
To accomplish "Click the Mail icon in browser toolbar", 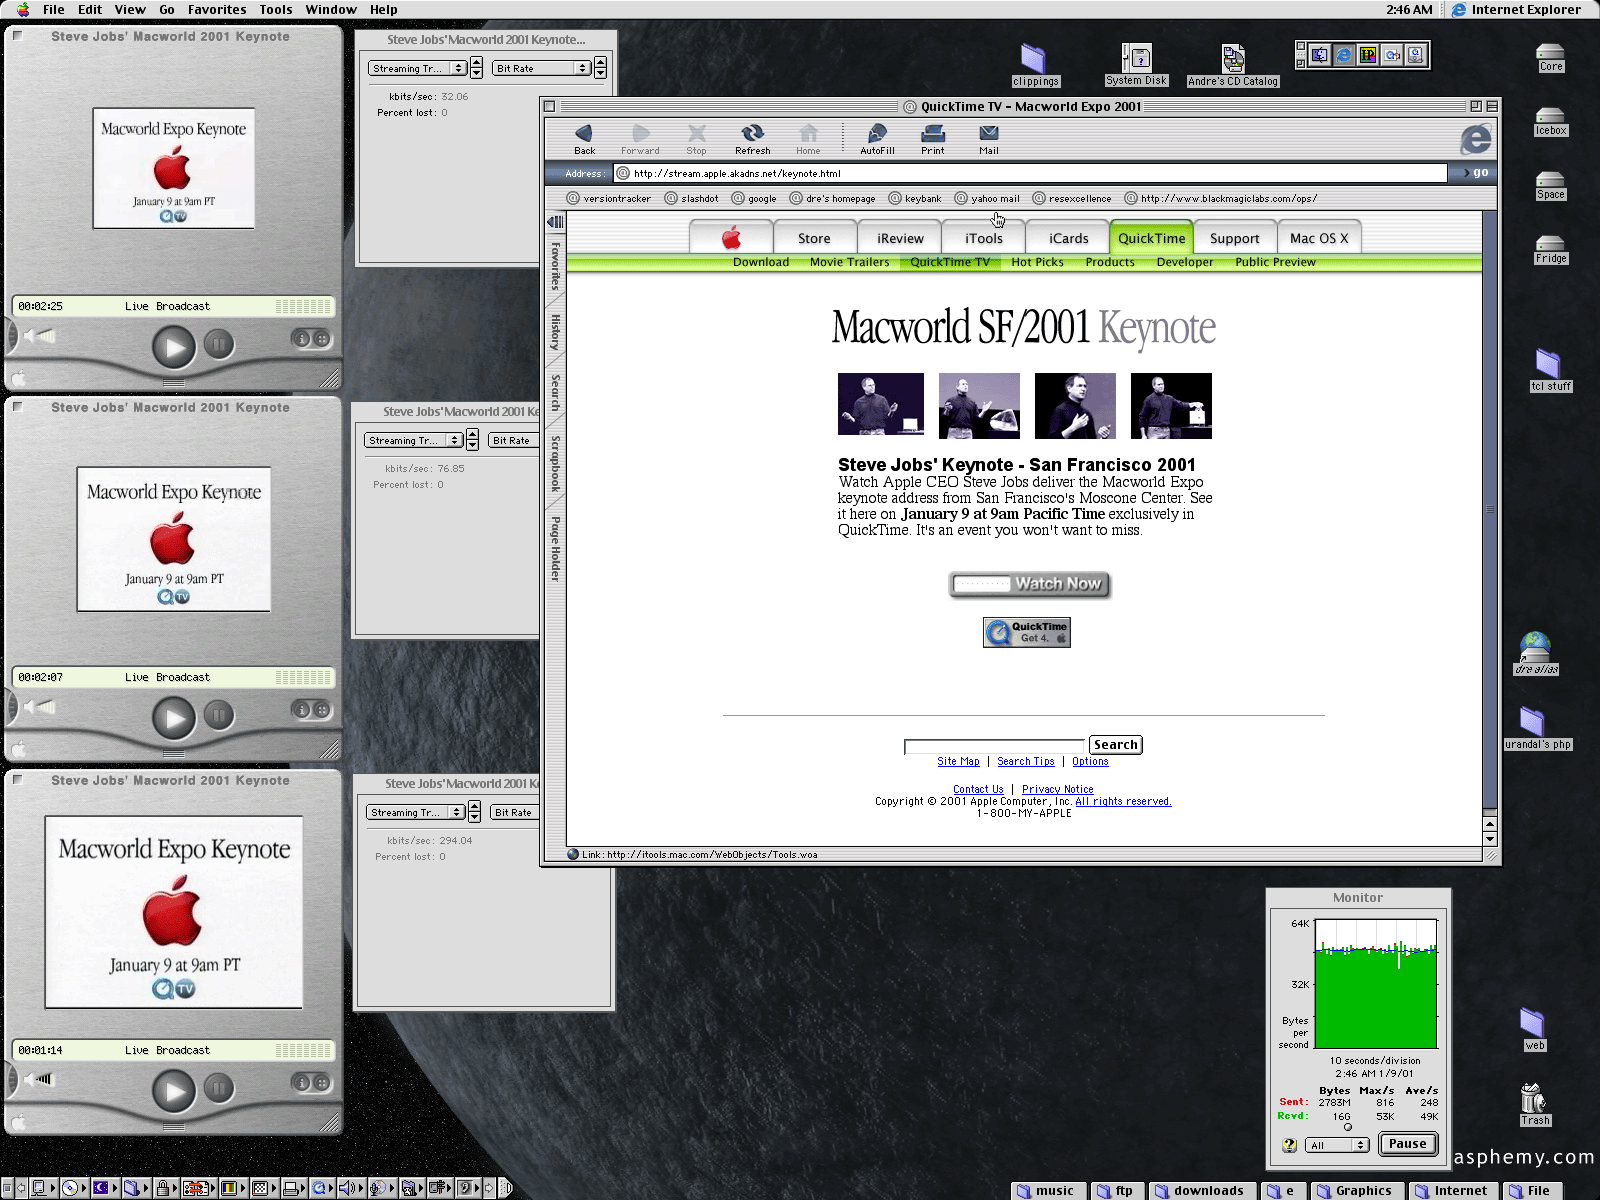I will [988, 135].
